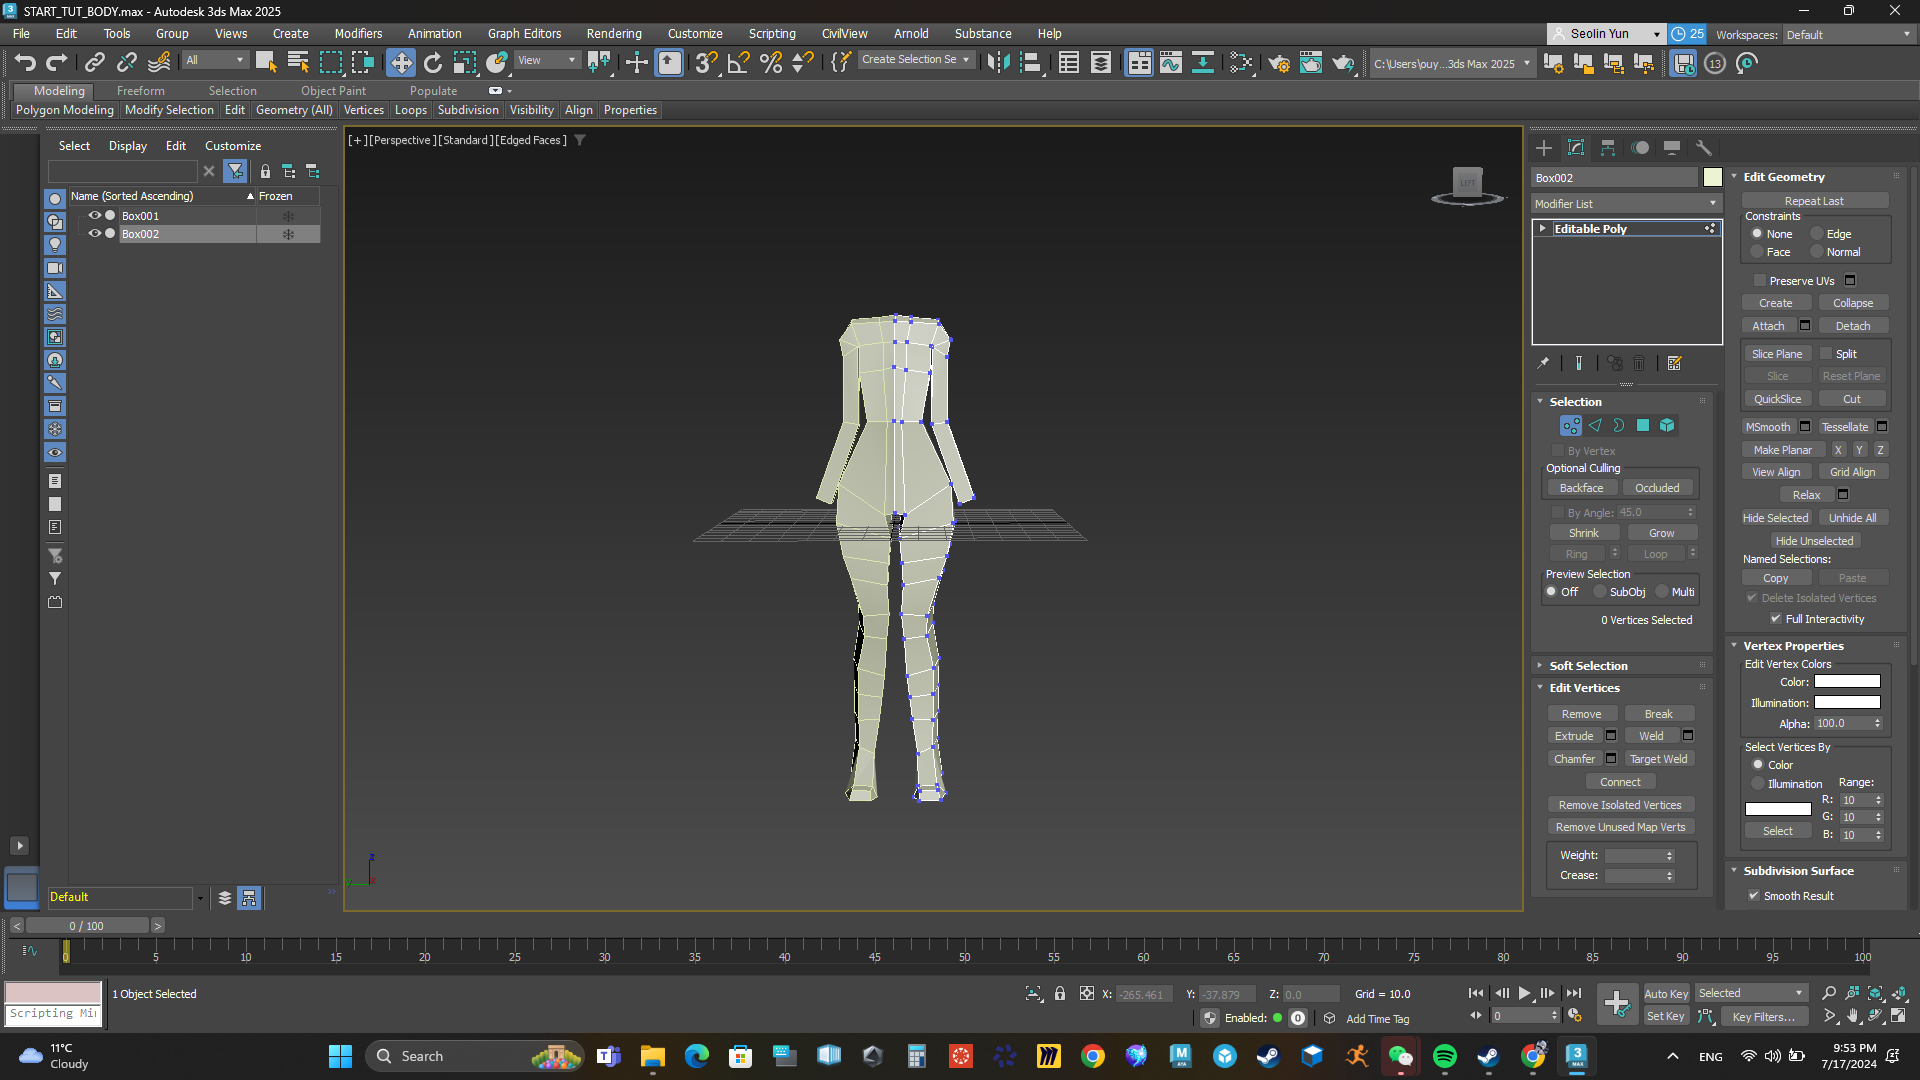Open the Utilities wrench panel tab
This screenshot has height=1080, width=1920.
[1704, 148]
